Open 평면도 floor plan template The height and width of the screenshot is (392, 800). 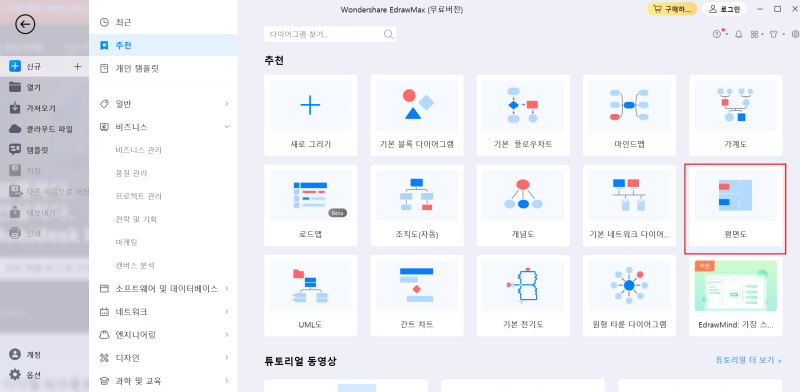(735, 205)
